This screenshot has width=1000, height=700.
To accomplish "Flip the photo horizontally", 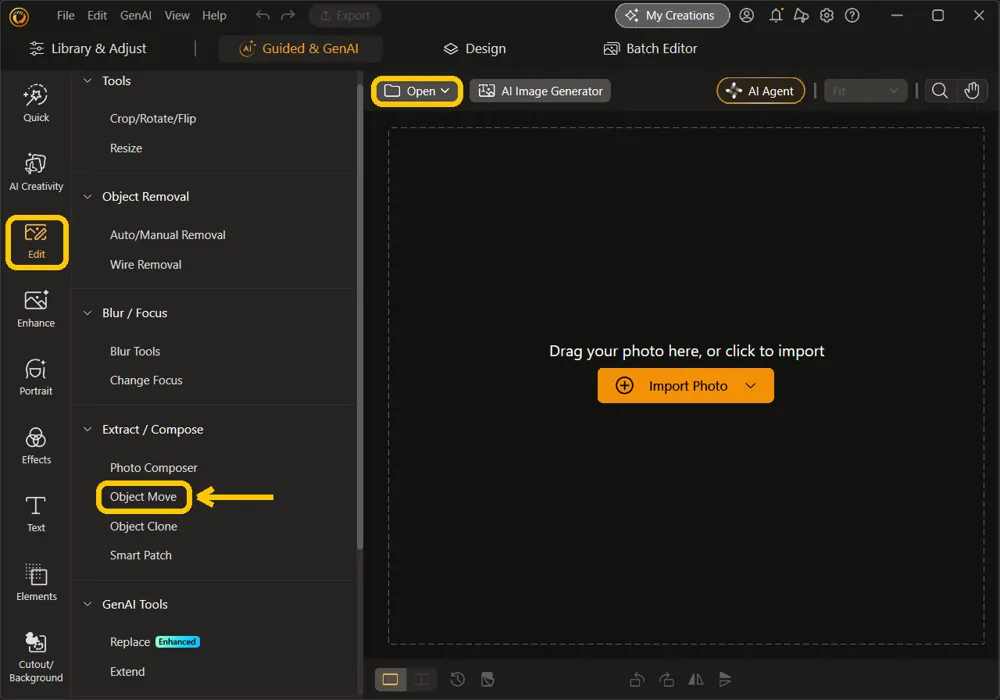I will [696, 680].
